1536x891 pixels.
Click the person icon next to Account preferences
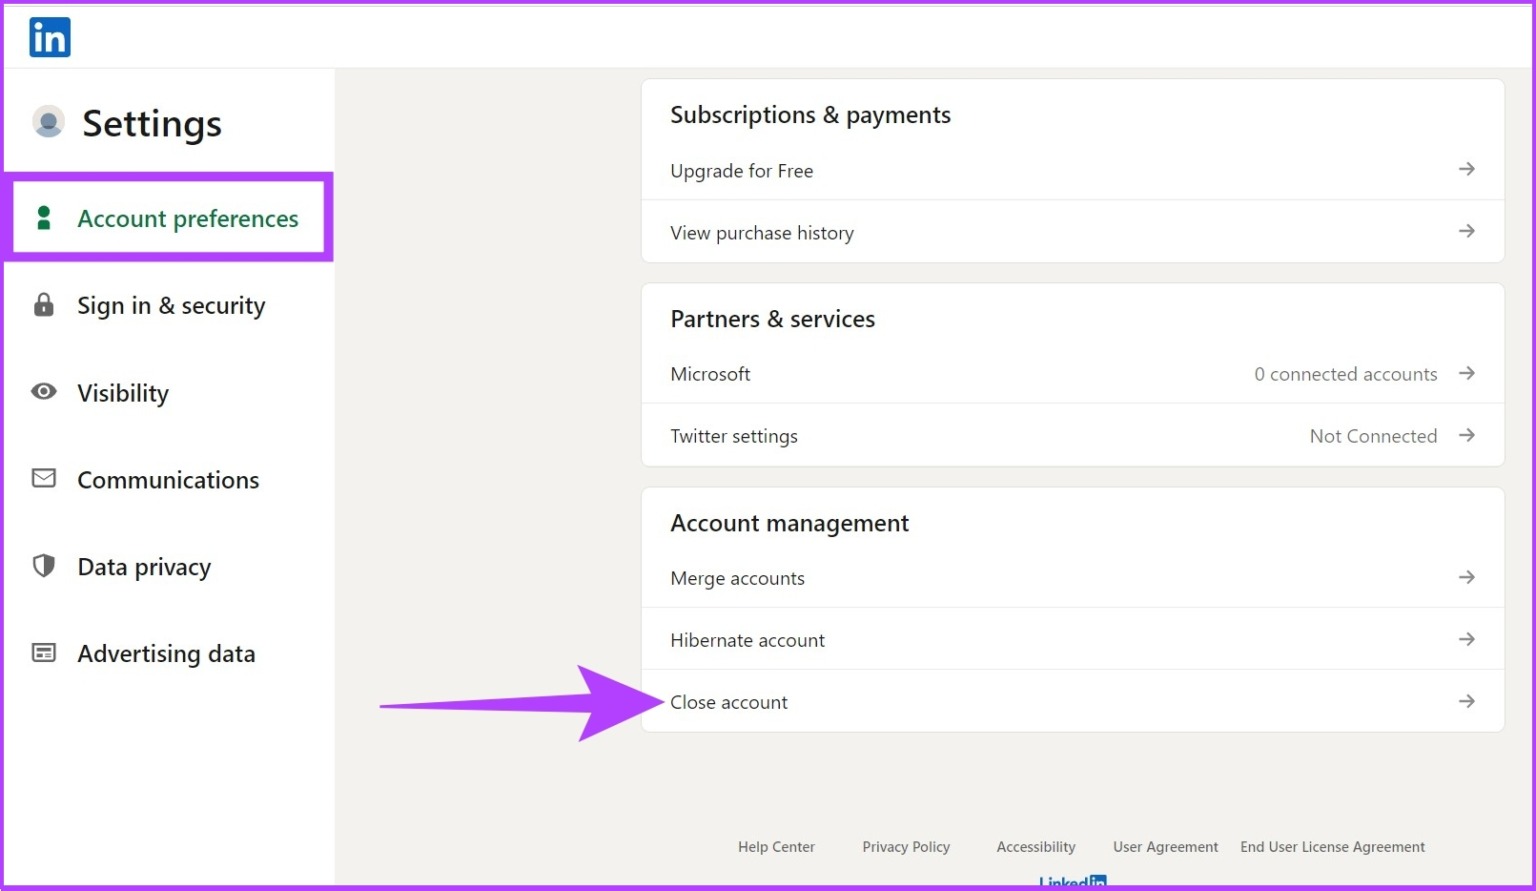[x=43, y=218]
